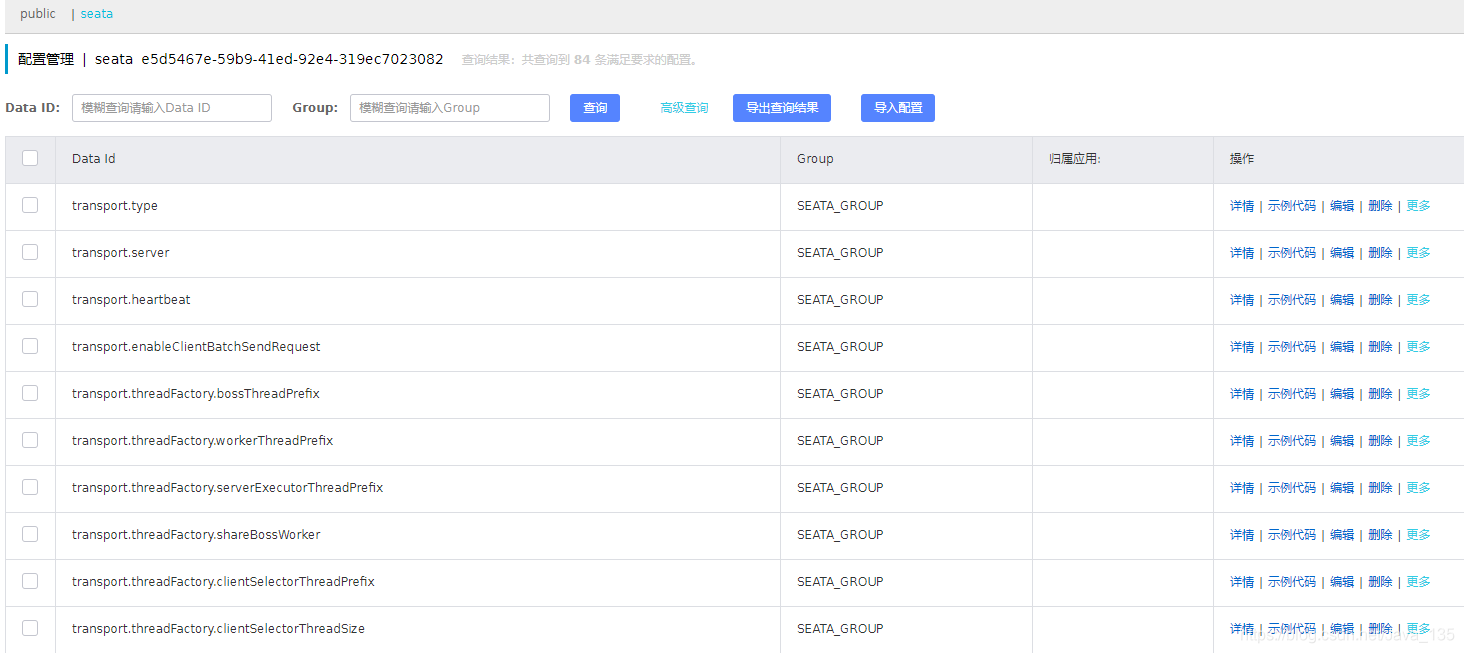1464x653 pixels.
Task: Click 导入配置 import button
Action: tap(898, 108)
